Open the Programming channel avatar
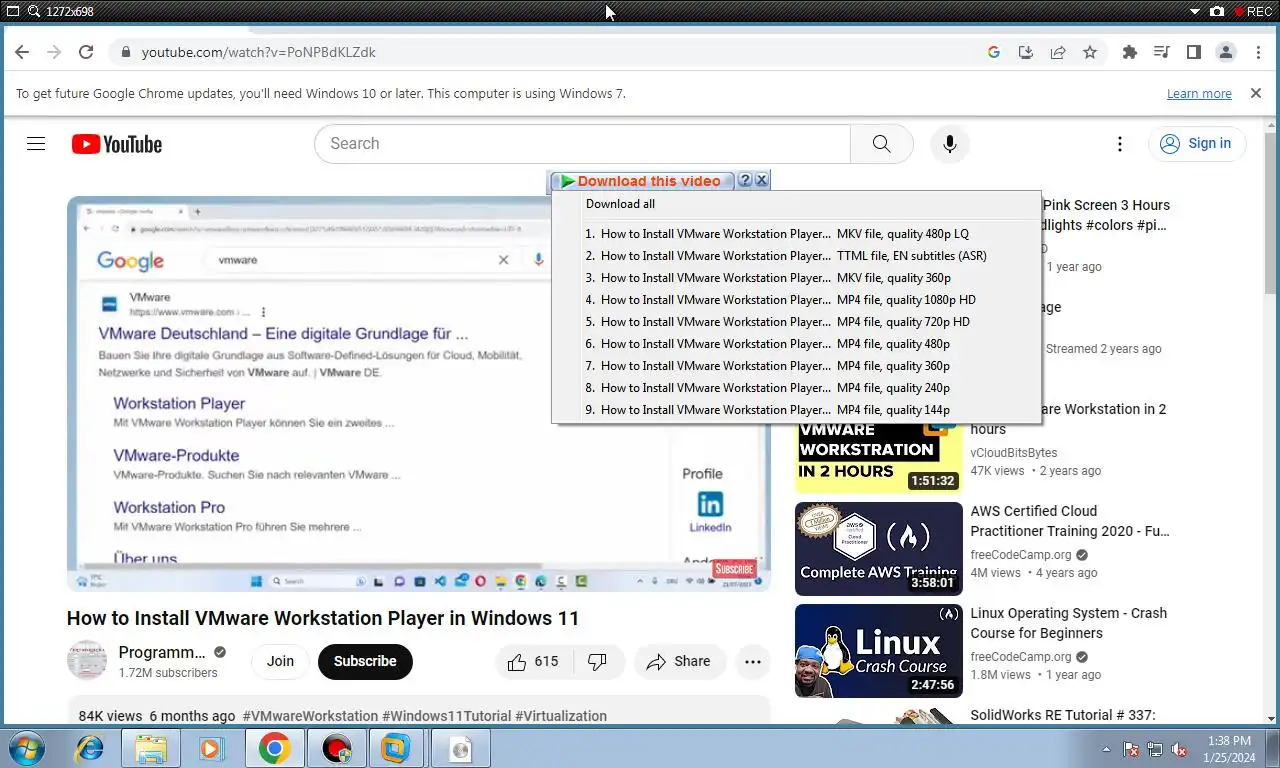 click(x=87, y=661)
